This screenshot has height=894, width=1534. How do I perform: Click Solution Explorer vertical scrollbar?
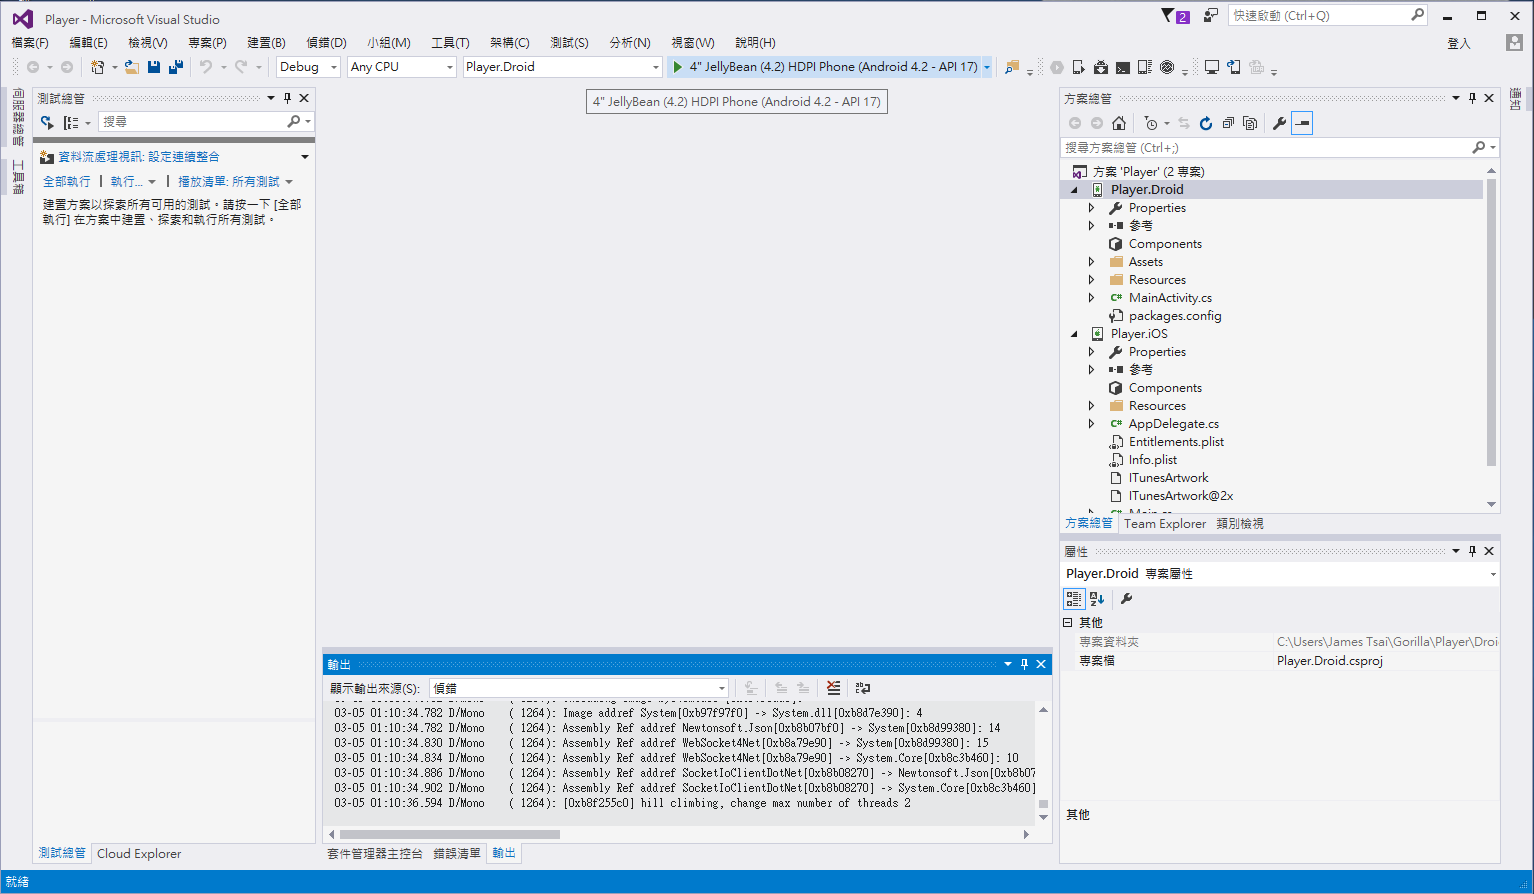(x=1491, y=322)
